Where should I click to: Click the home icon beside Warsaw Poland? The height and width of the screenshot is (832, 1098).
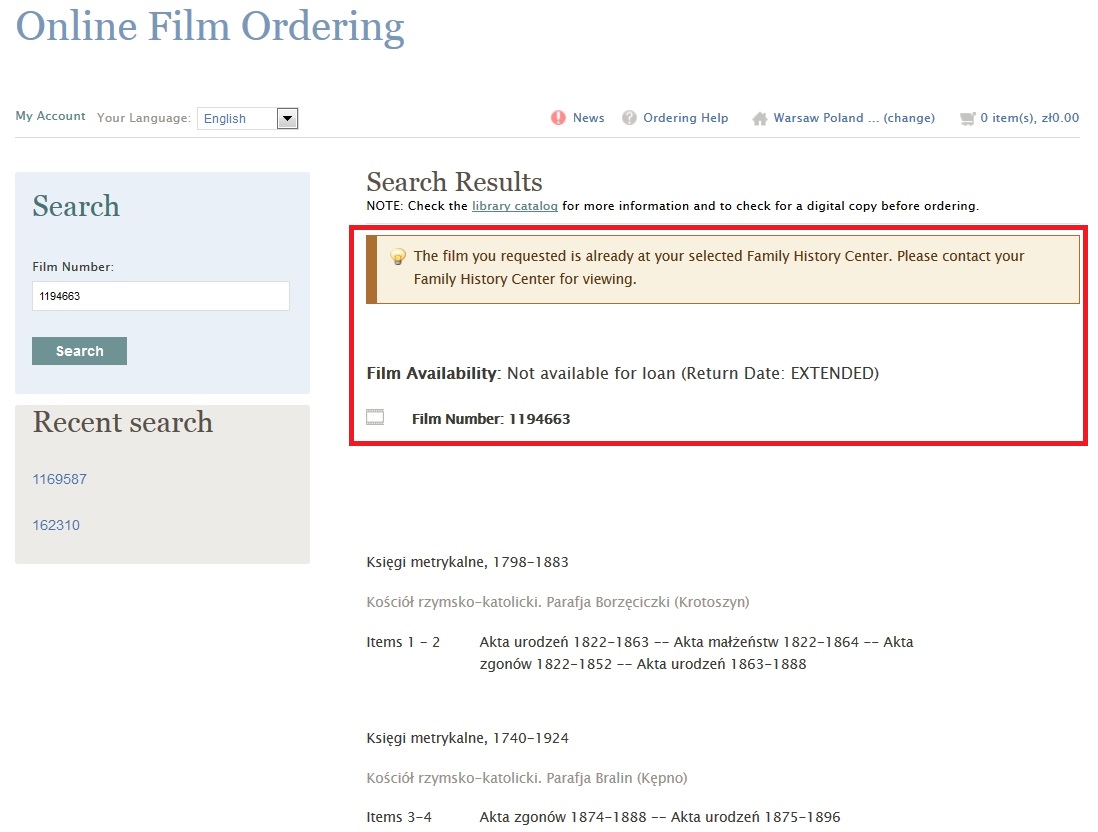point(760,118)
